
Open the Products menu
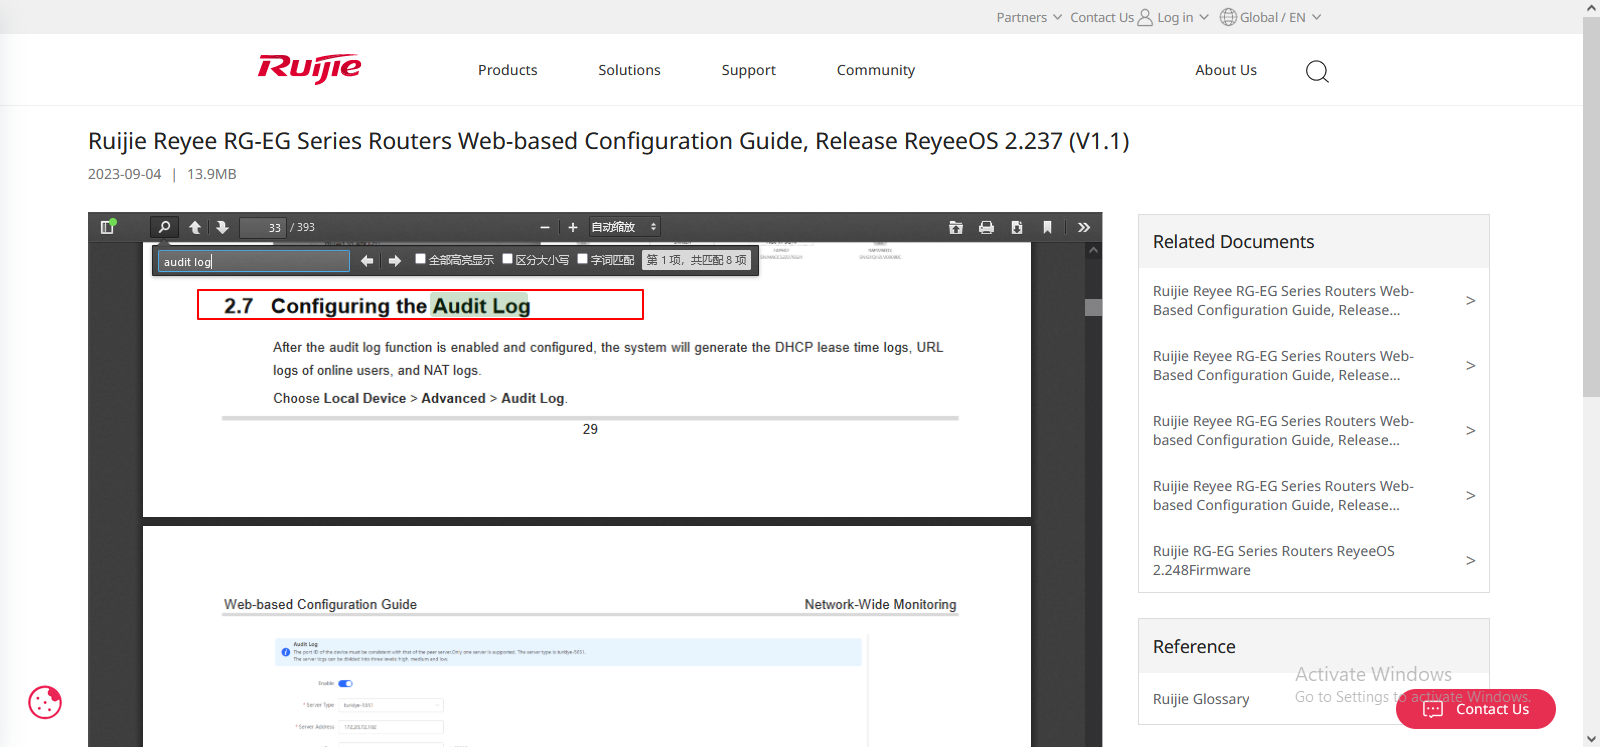point(507,70)
